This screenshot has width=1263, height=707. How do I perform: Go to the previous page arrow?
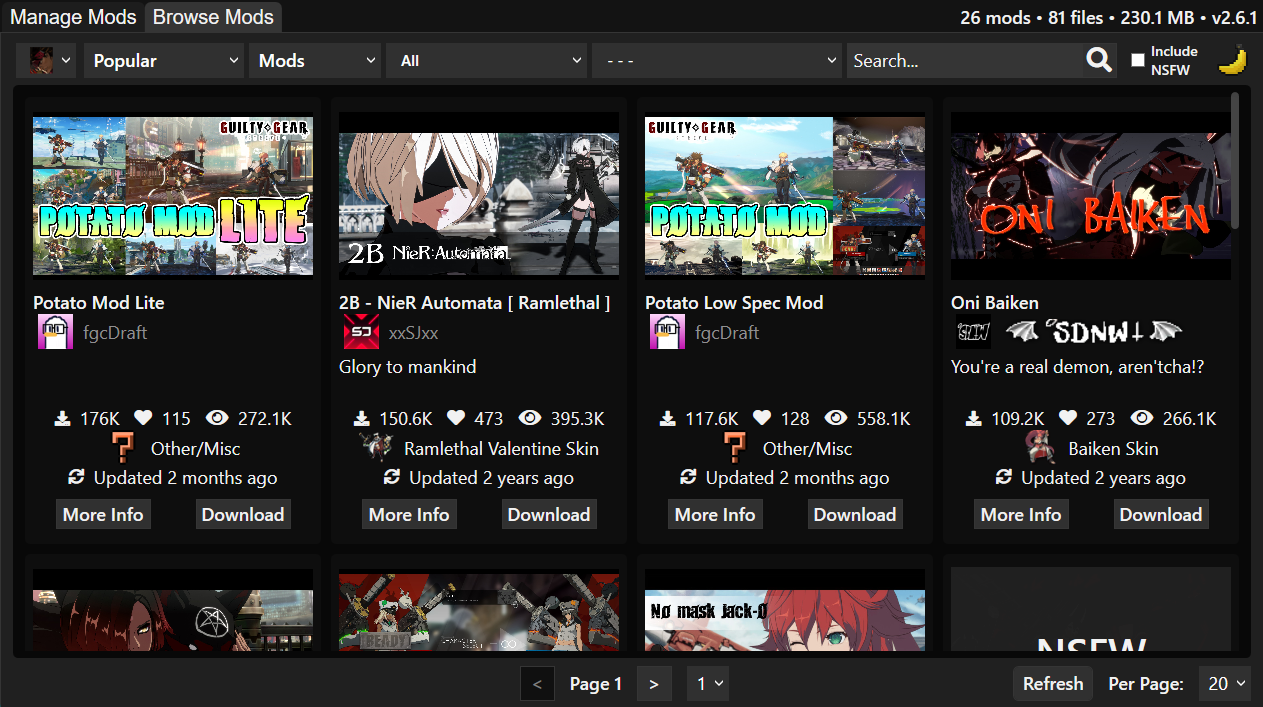click(x=538, y=684)
